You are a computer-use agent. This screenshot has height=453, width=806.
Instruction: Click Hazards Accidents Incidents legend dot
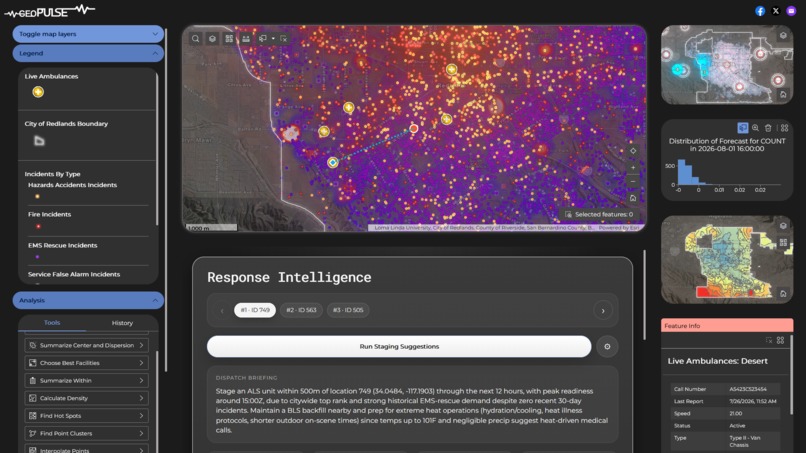click(37, 196)
